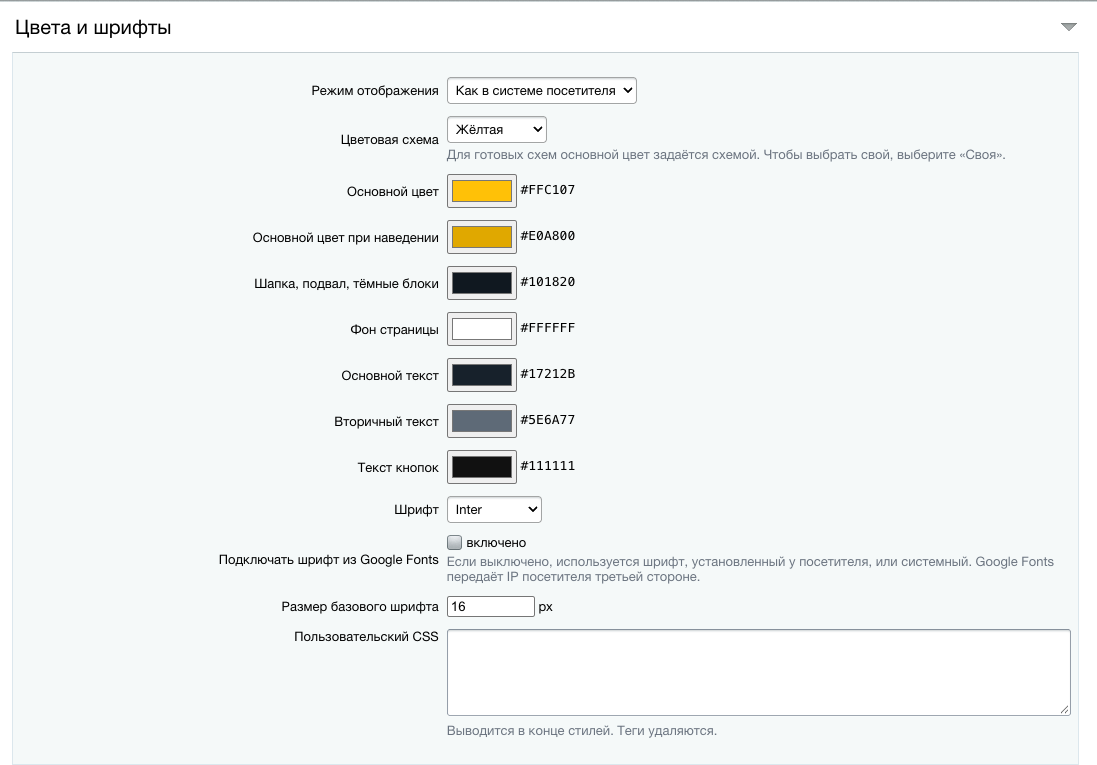
Task: Click the включено checkbox label
Action: (496, 542)
